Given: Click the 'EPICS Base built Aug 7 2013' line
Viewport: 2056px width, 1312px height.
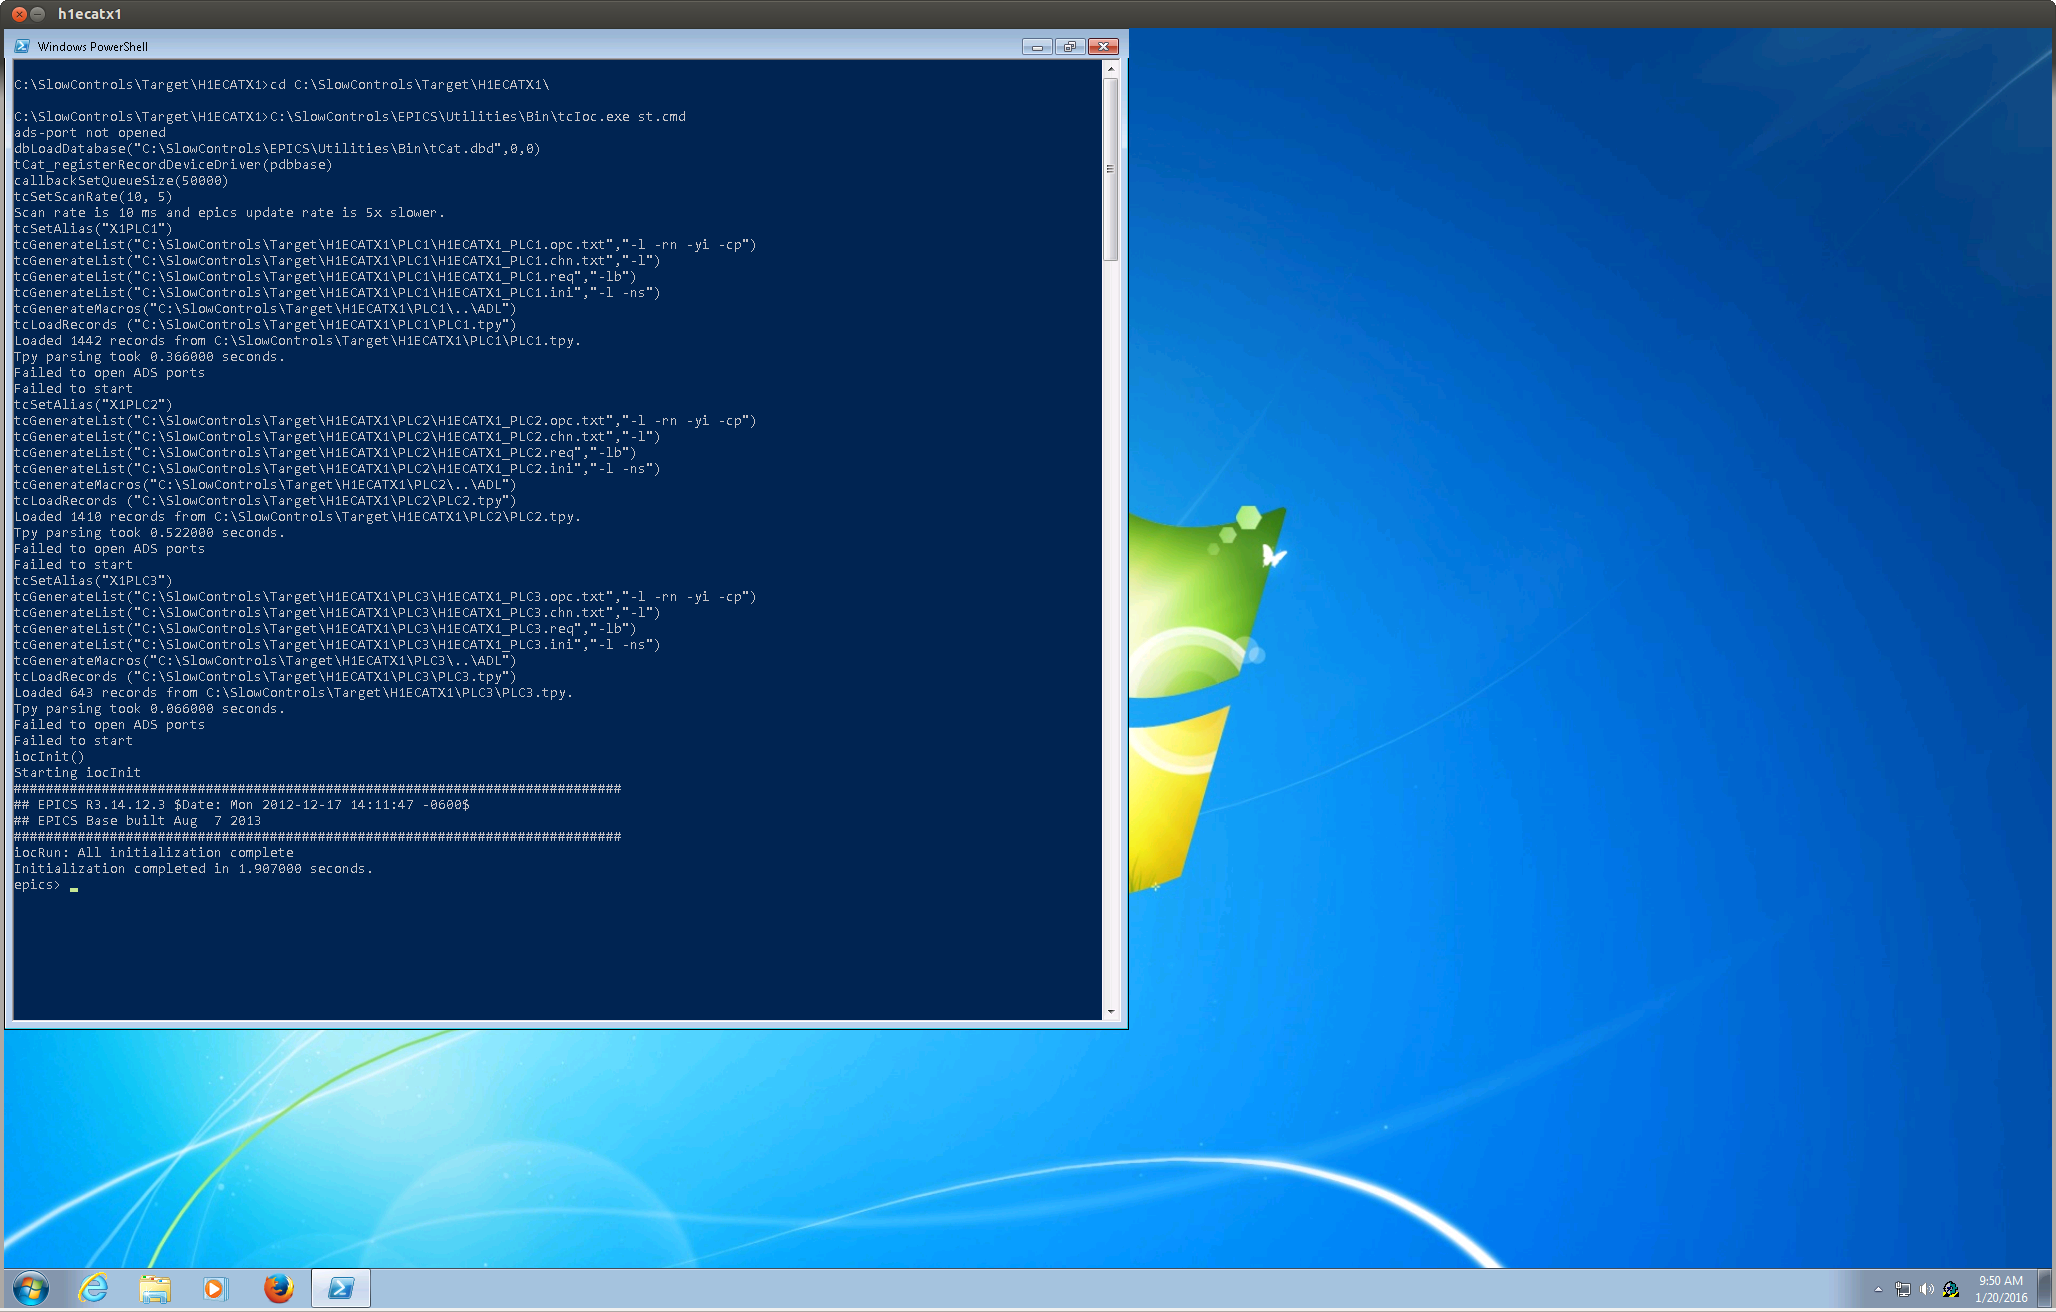Looking at the screenshot, I should tap(137, 821).
